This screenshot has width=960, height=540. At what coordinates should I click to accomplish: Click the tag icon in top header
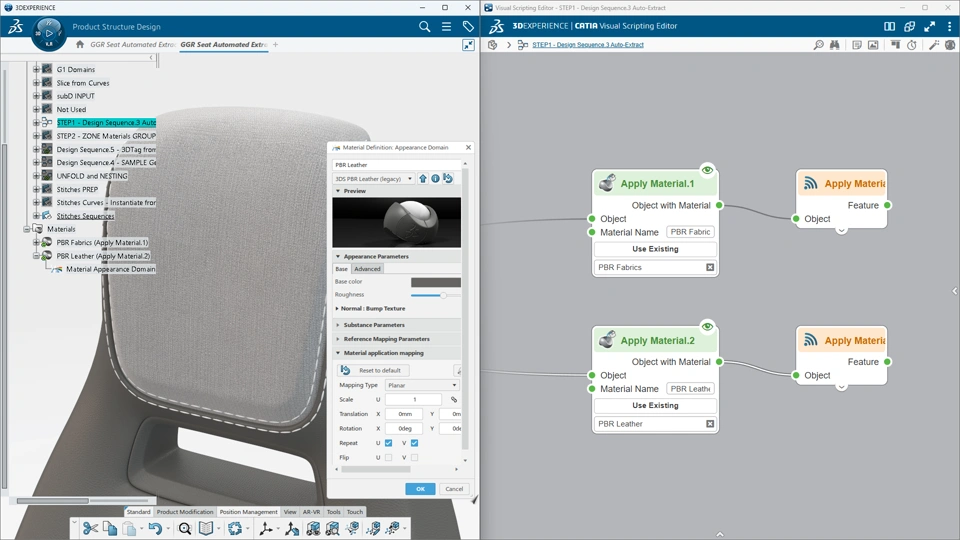(x=468, y=27)
